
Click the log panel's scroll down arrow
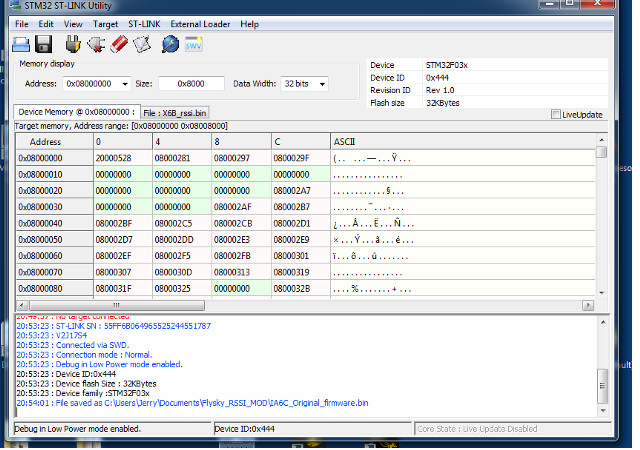(603, 411)
